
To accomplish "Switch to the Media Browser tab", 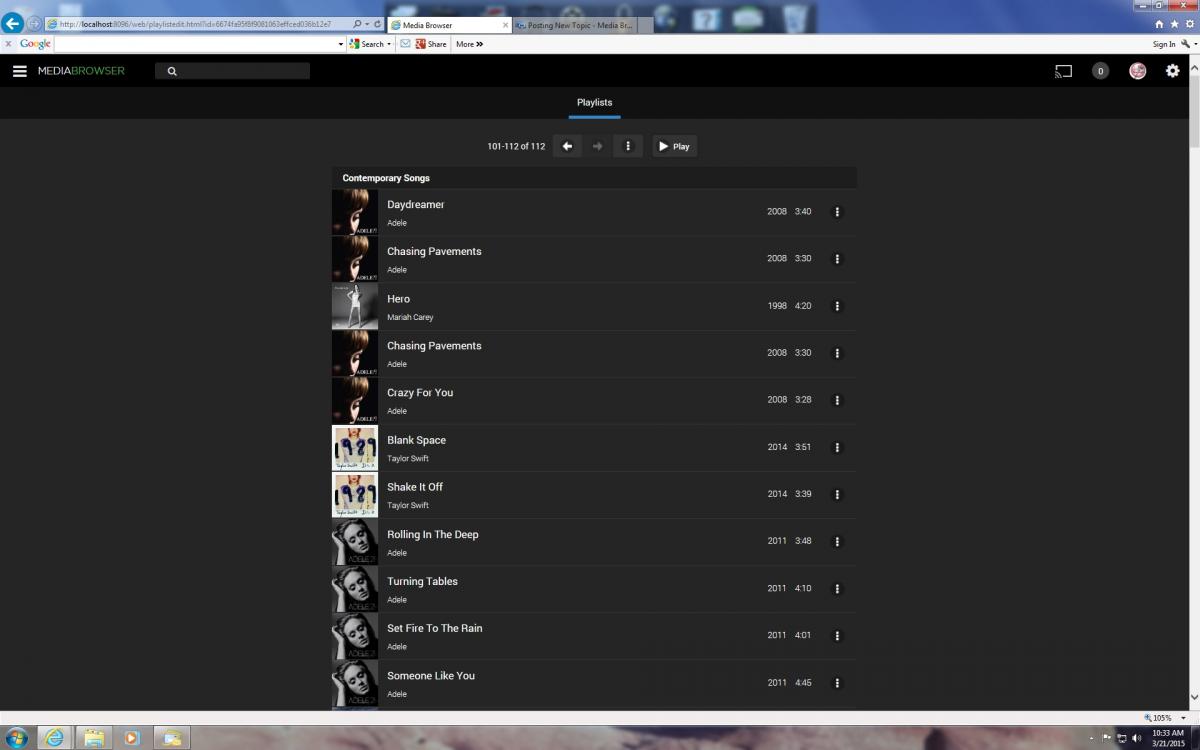I will [449, 25].
